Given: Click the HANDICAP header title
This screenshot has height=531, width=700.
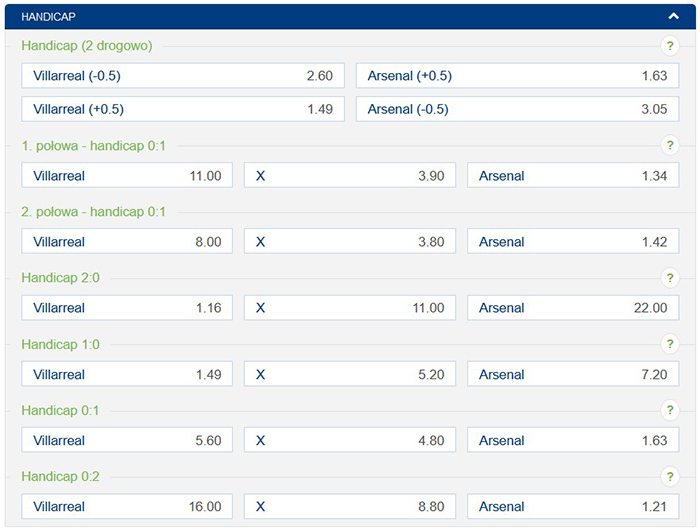Looking at the screenshot, I should pyautogui.click(x=48, y=17).
